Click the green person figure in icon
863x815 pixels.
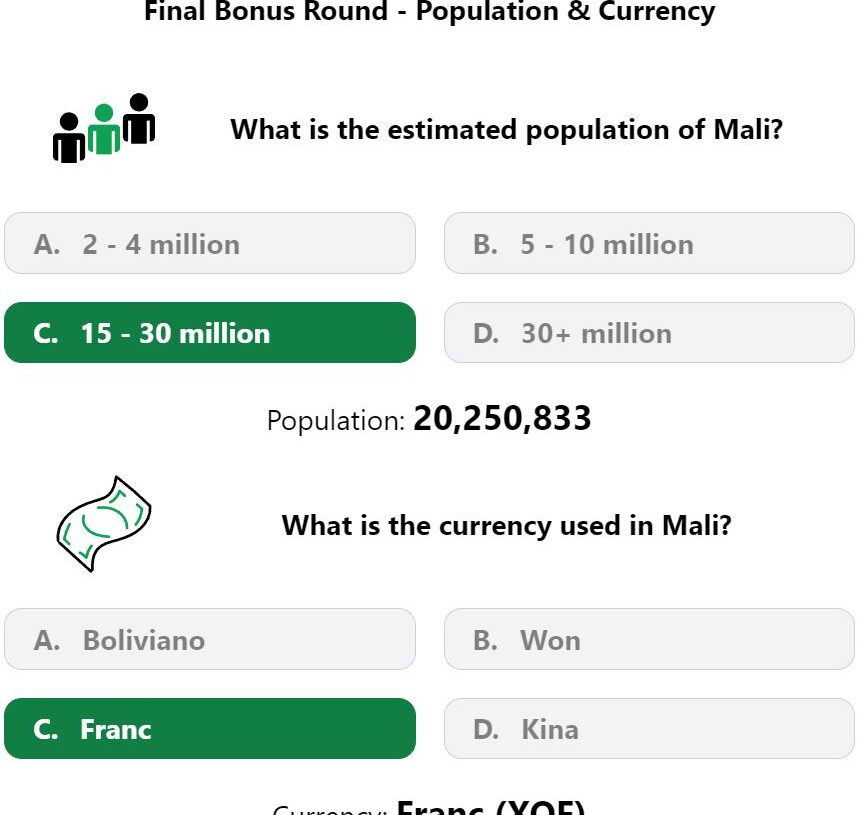104,129
